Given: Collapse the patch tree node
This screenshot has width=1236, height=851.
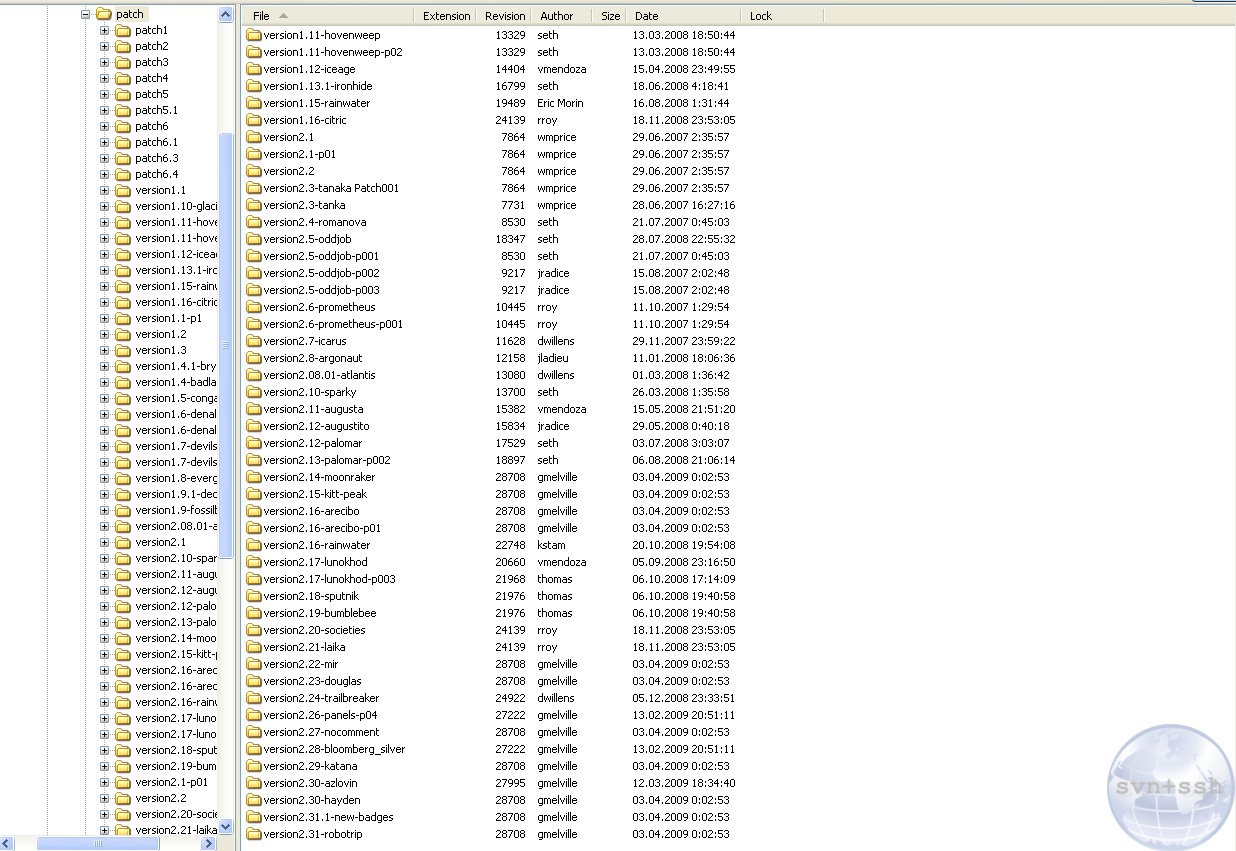Looking at the screenshot, I should (85, 15).
